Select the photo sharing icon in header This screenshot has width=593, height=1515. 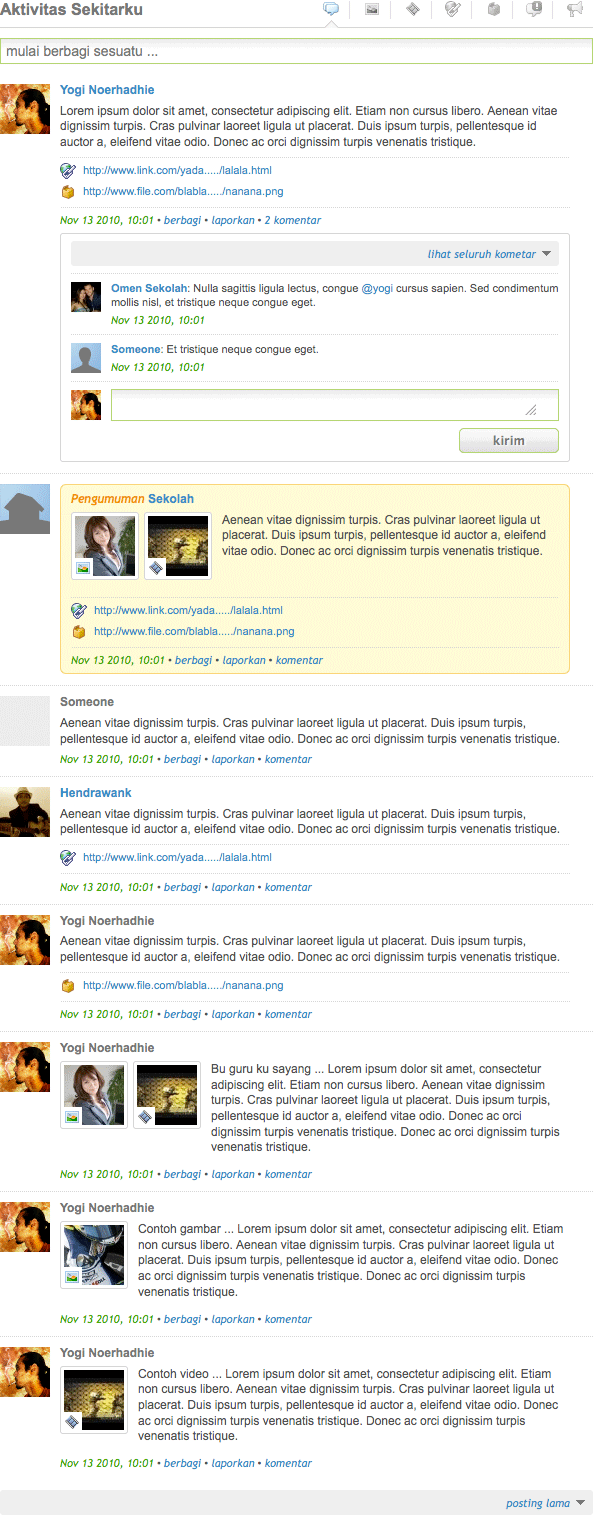tap(372, 10)
